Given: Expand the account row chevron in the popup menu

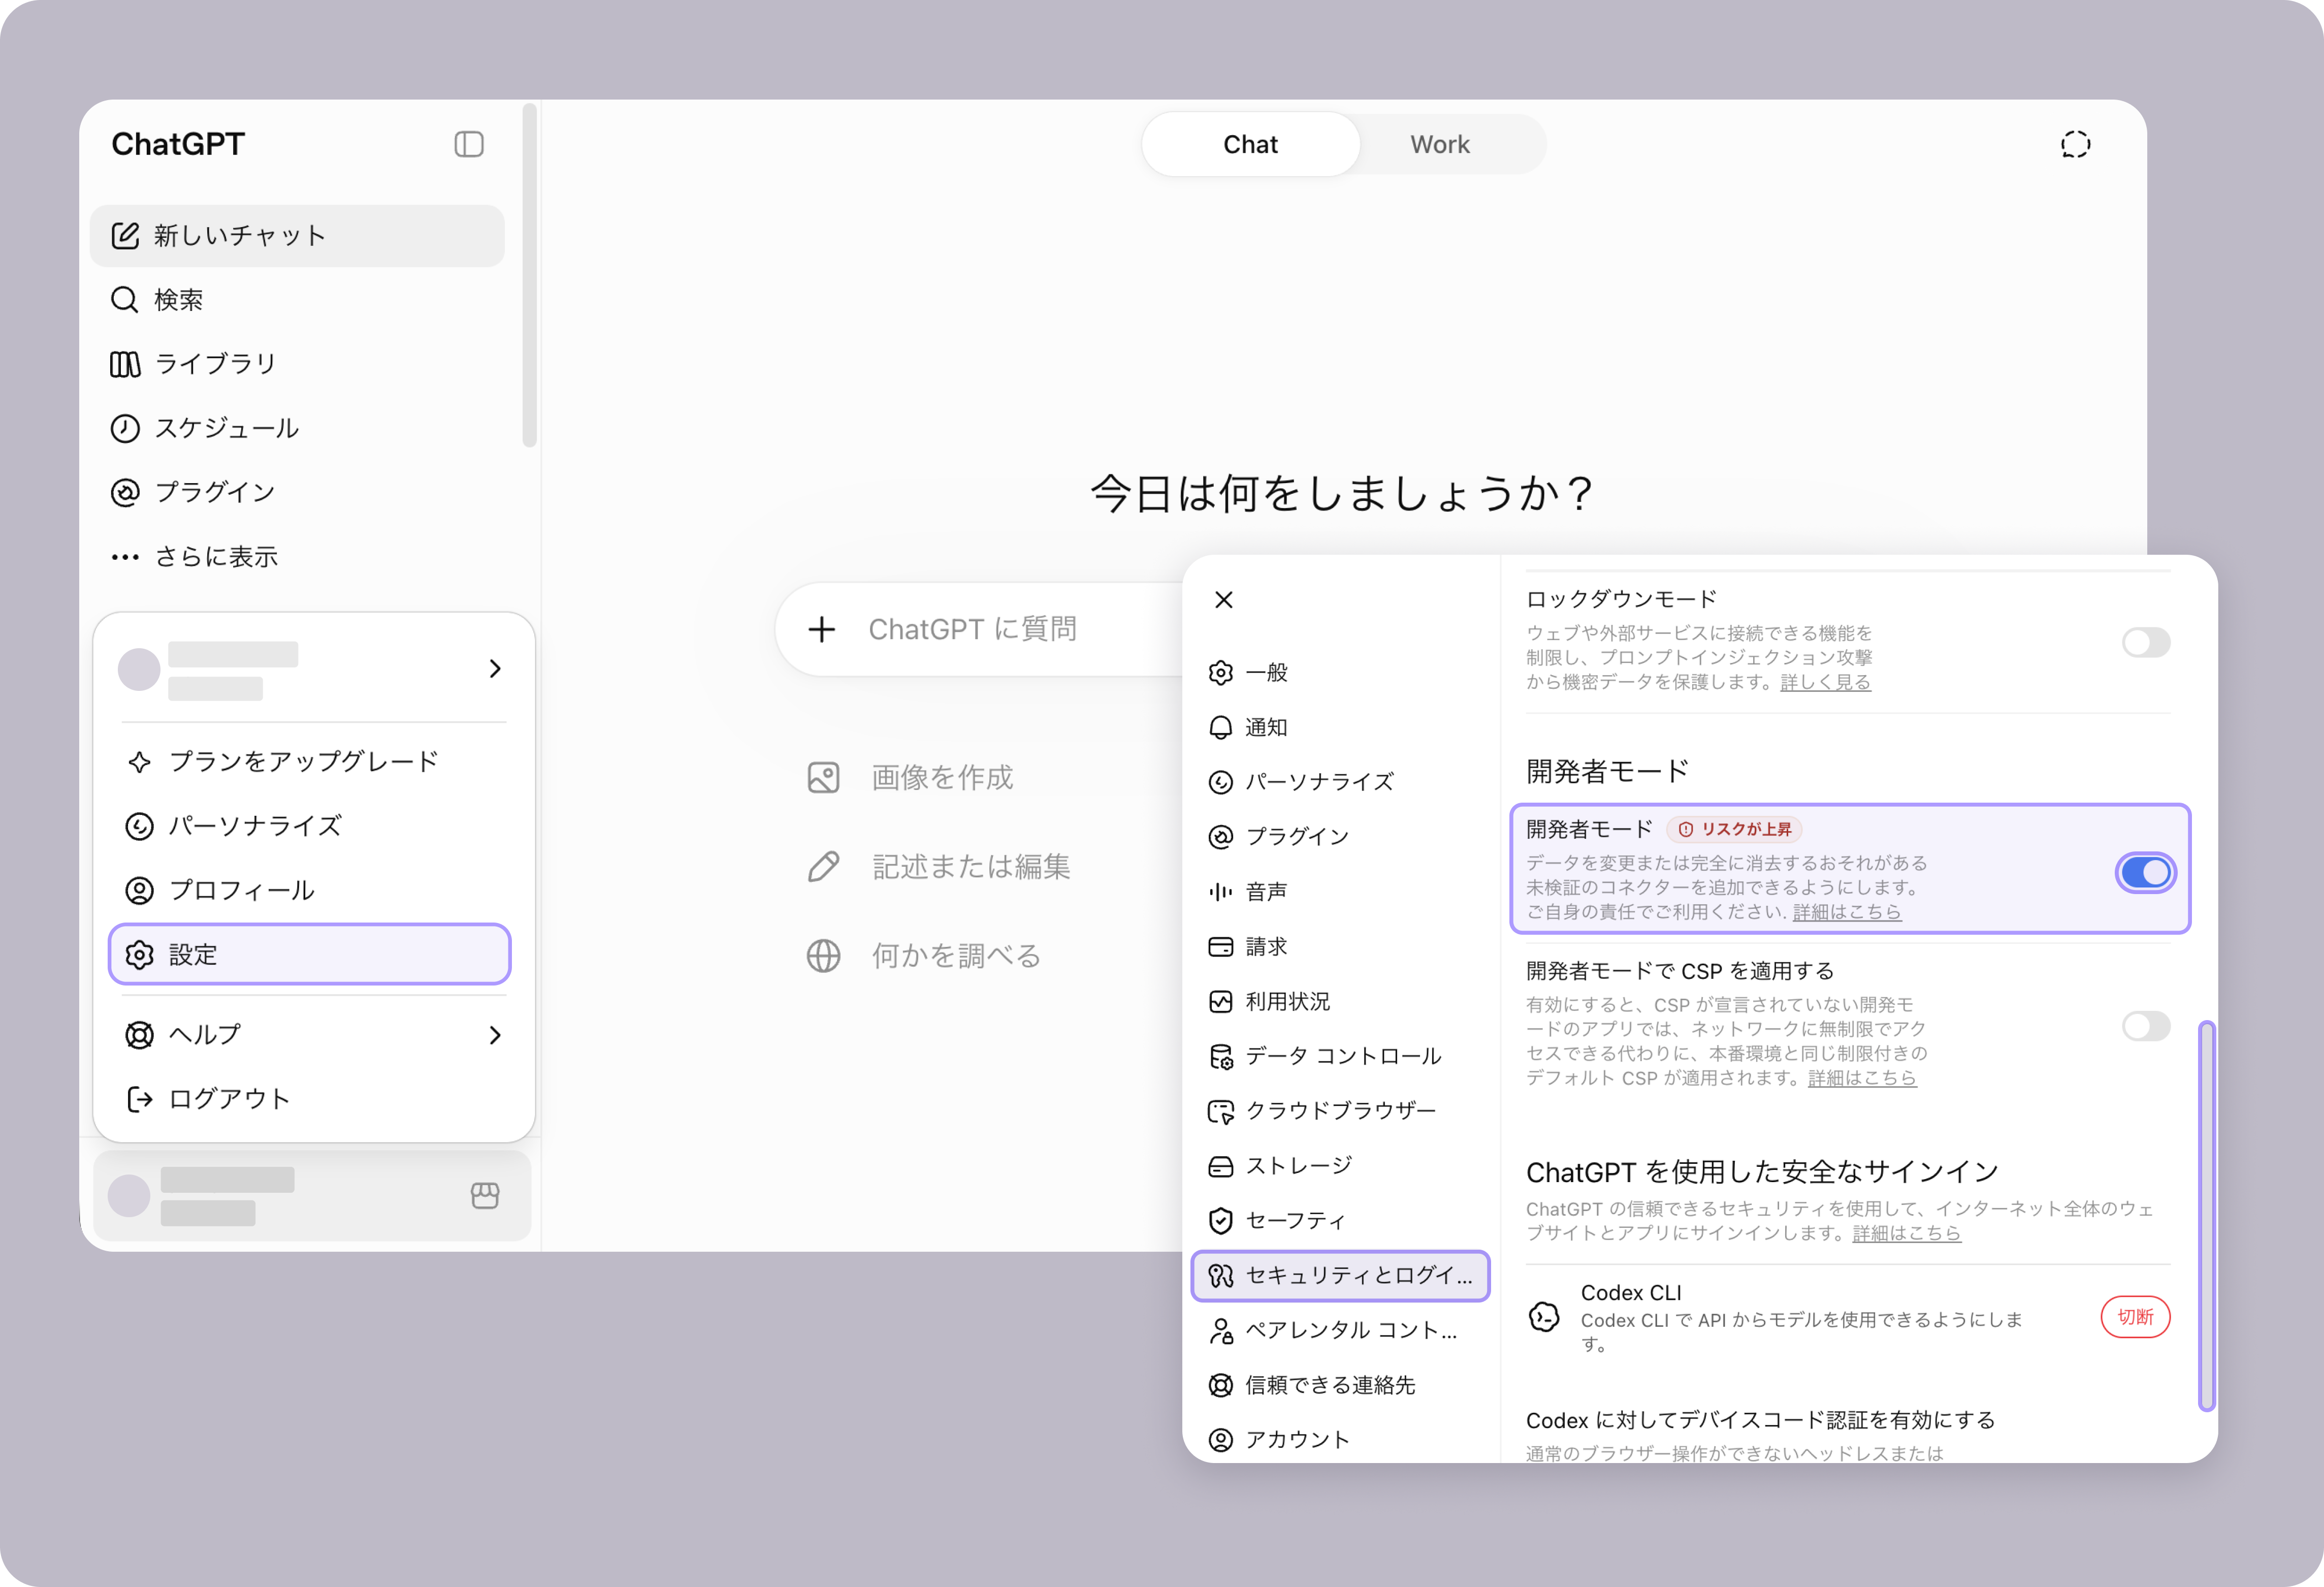Looking at the screenshot, I should click(495, 669).
